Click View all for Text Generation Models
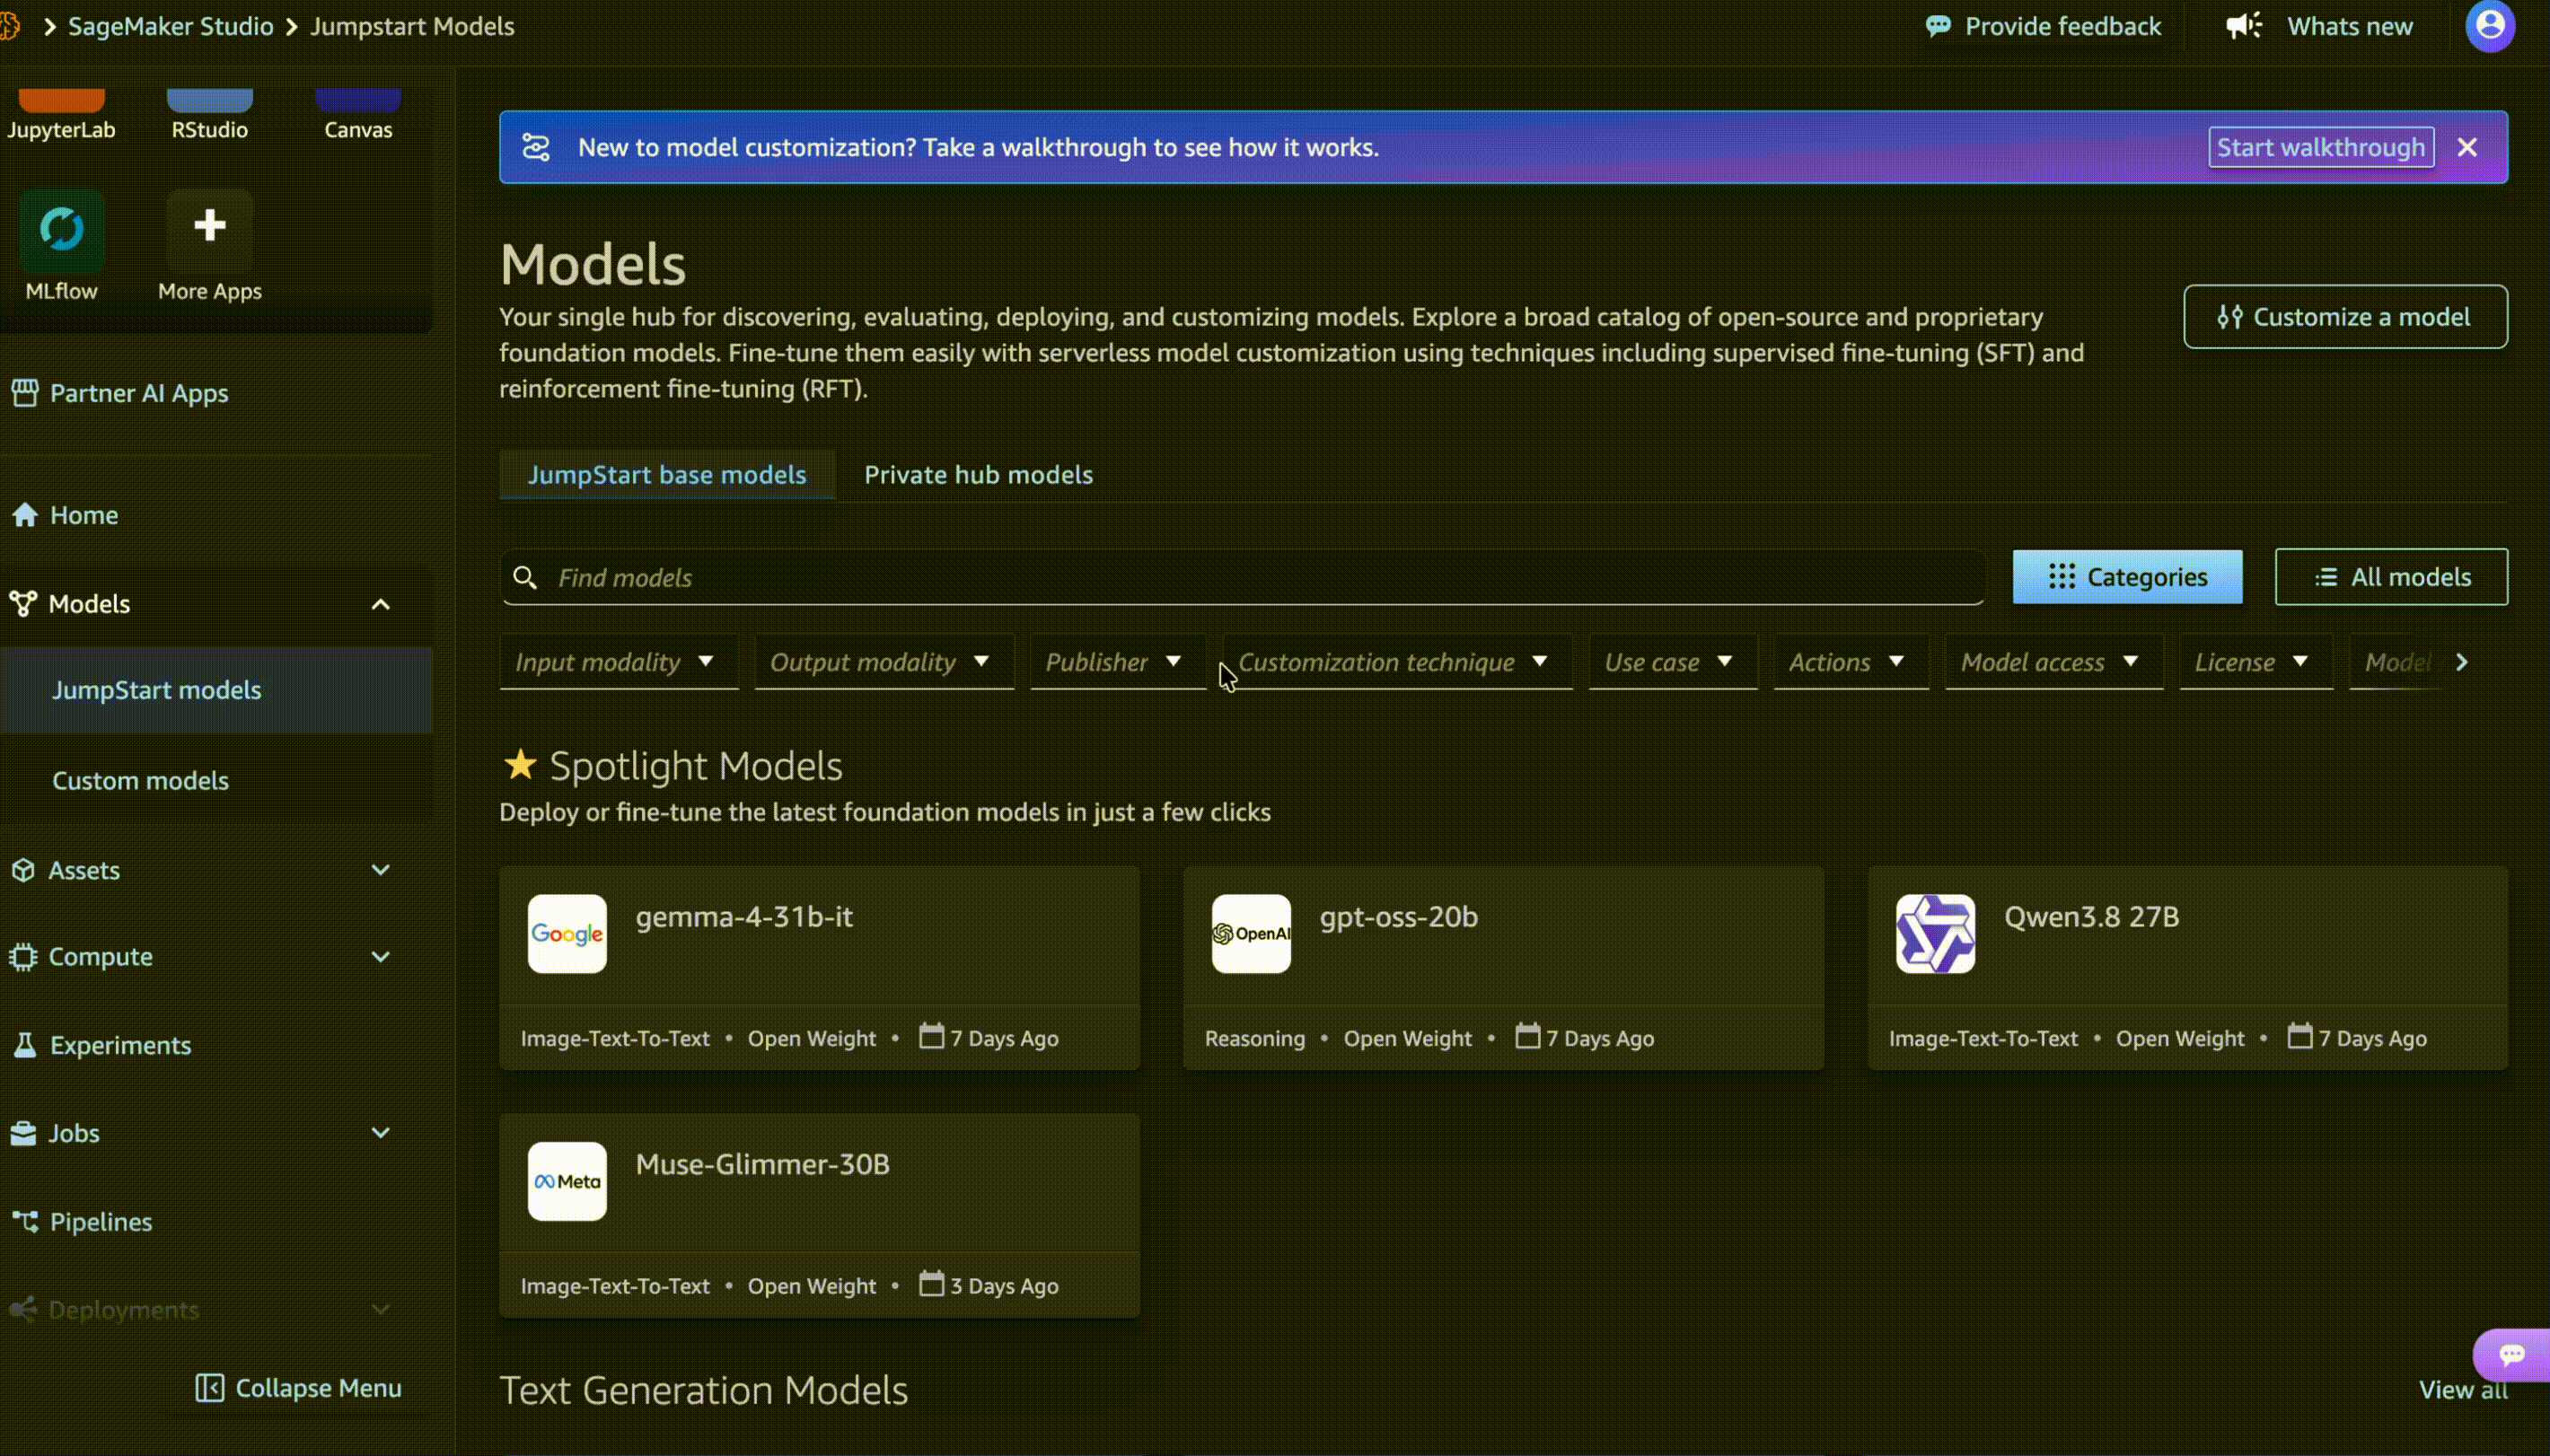The width and height of the screenshot is (2550, 1456). [2462, 1390]
